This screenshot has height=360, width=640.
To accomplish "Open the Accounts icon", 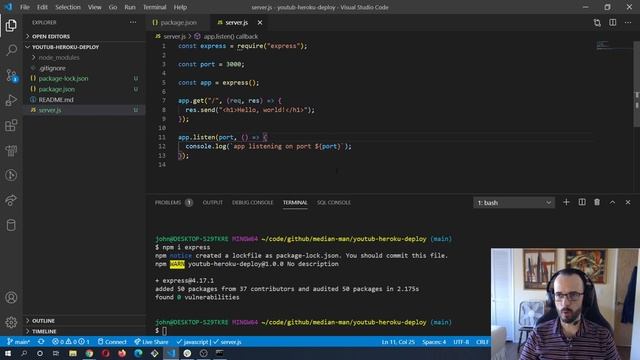I will [x=11, y=298].
